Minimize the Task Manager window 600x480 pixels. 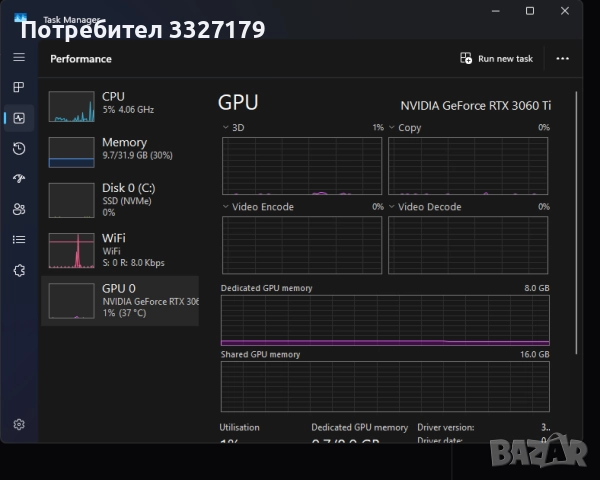[x=496, y=11]
